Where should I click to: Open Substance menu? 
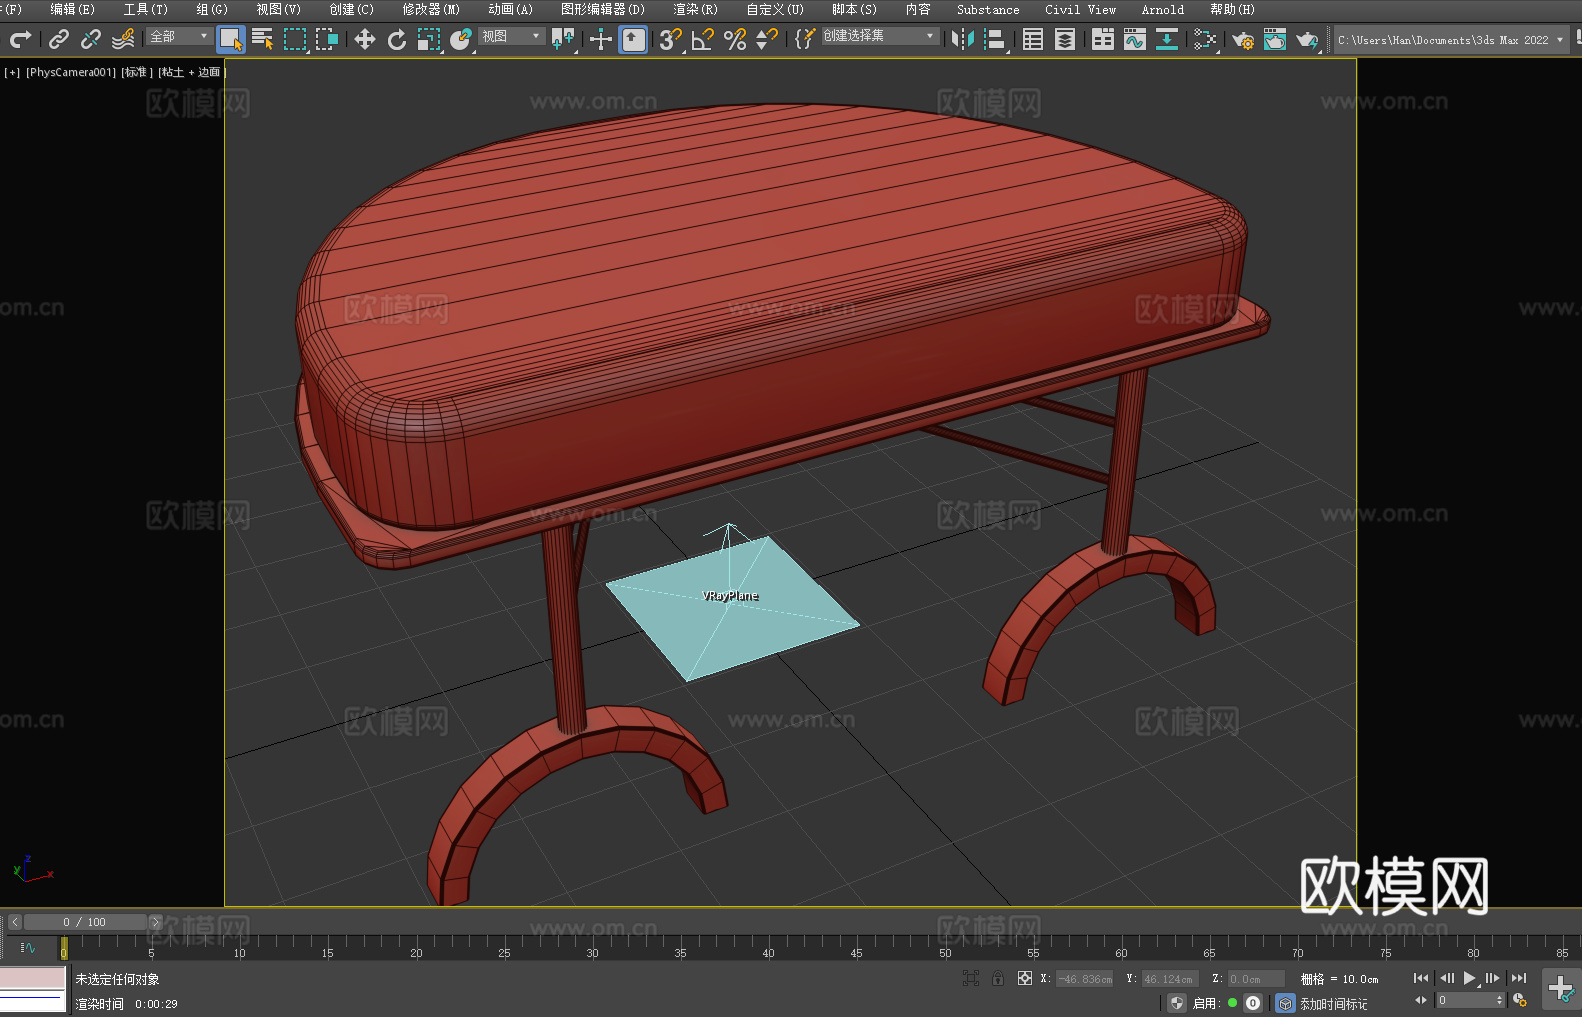(988, 9)
